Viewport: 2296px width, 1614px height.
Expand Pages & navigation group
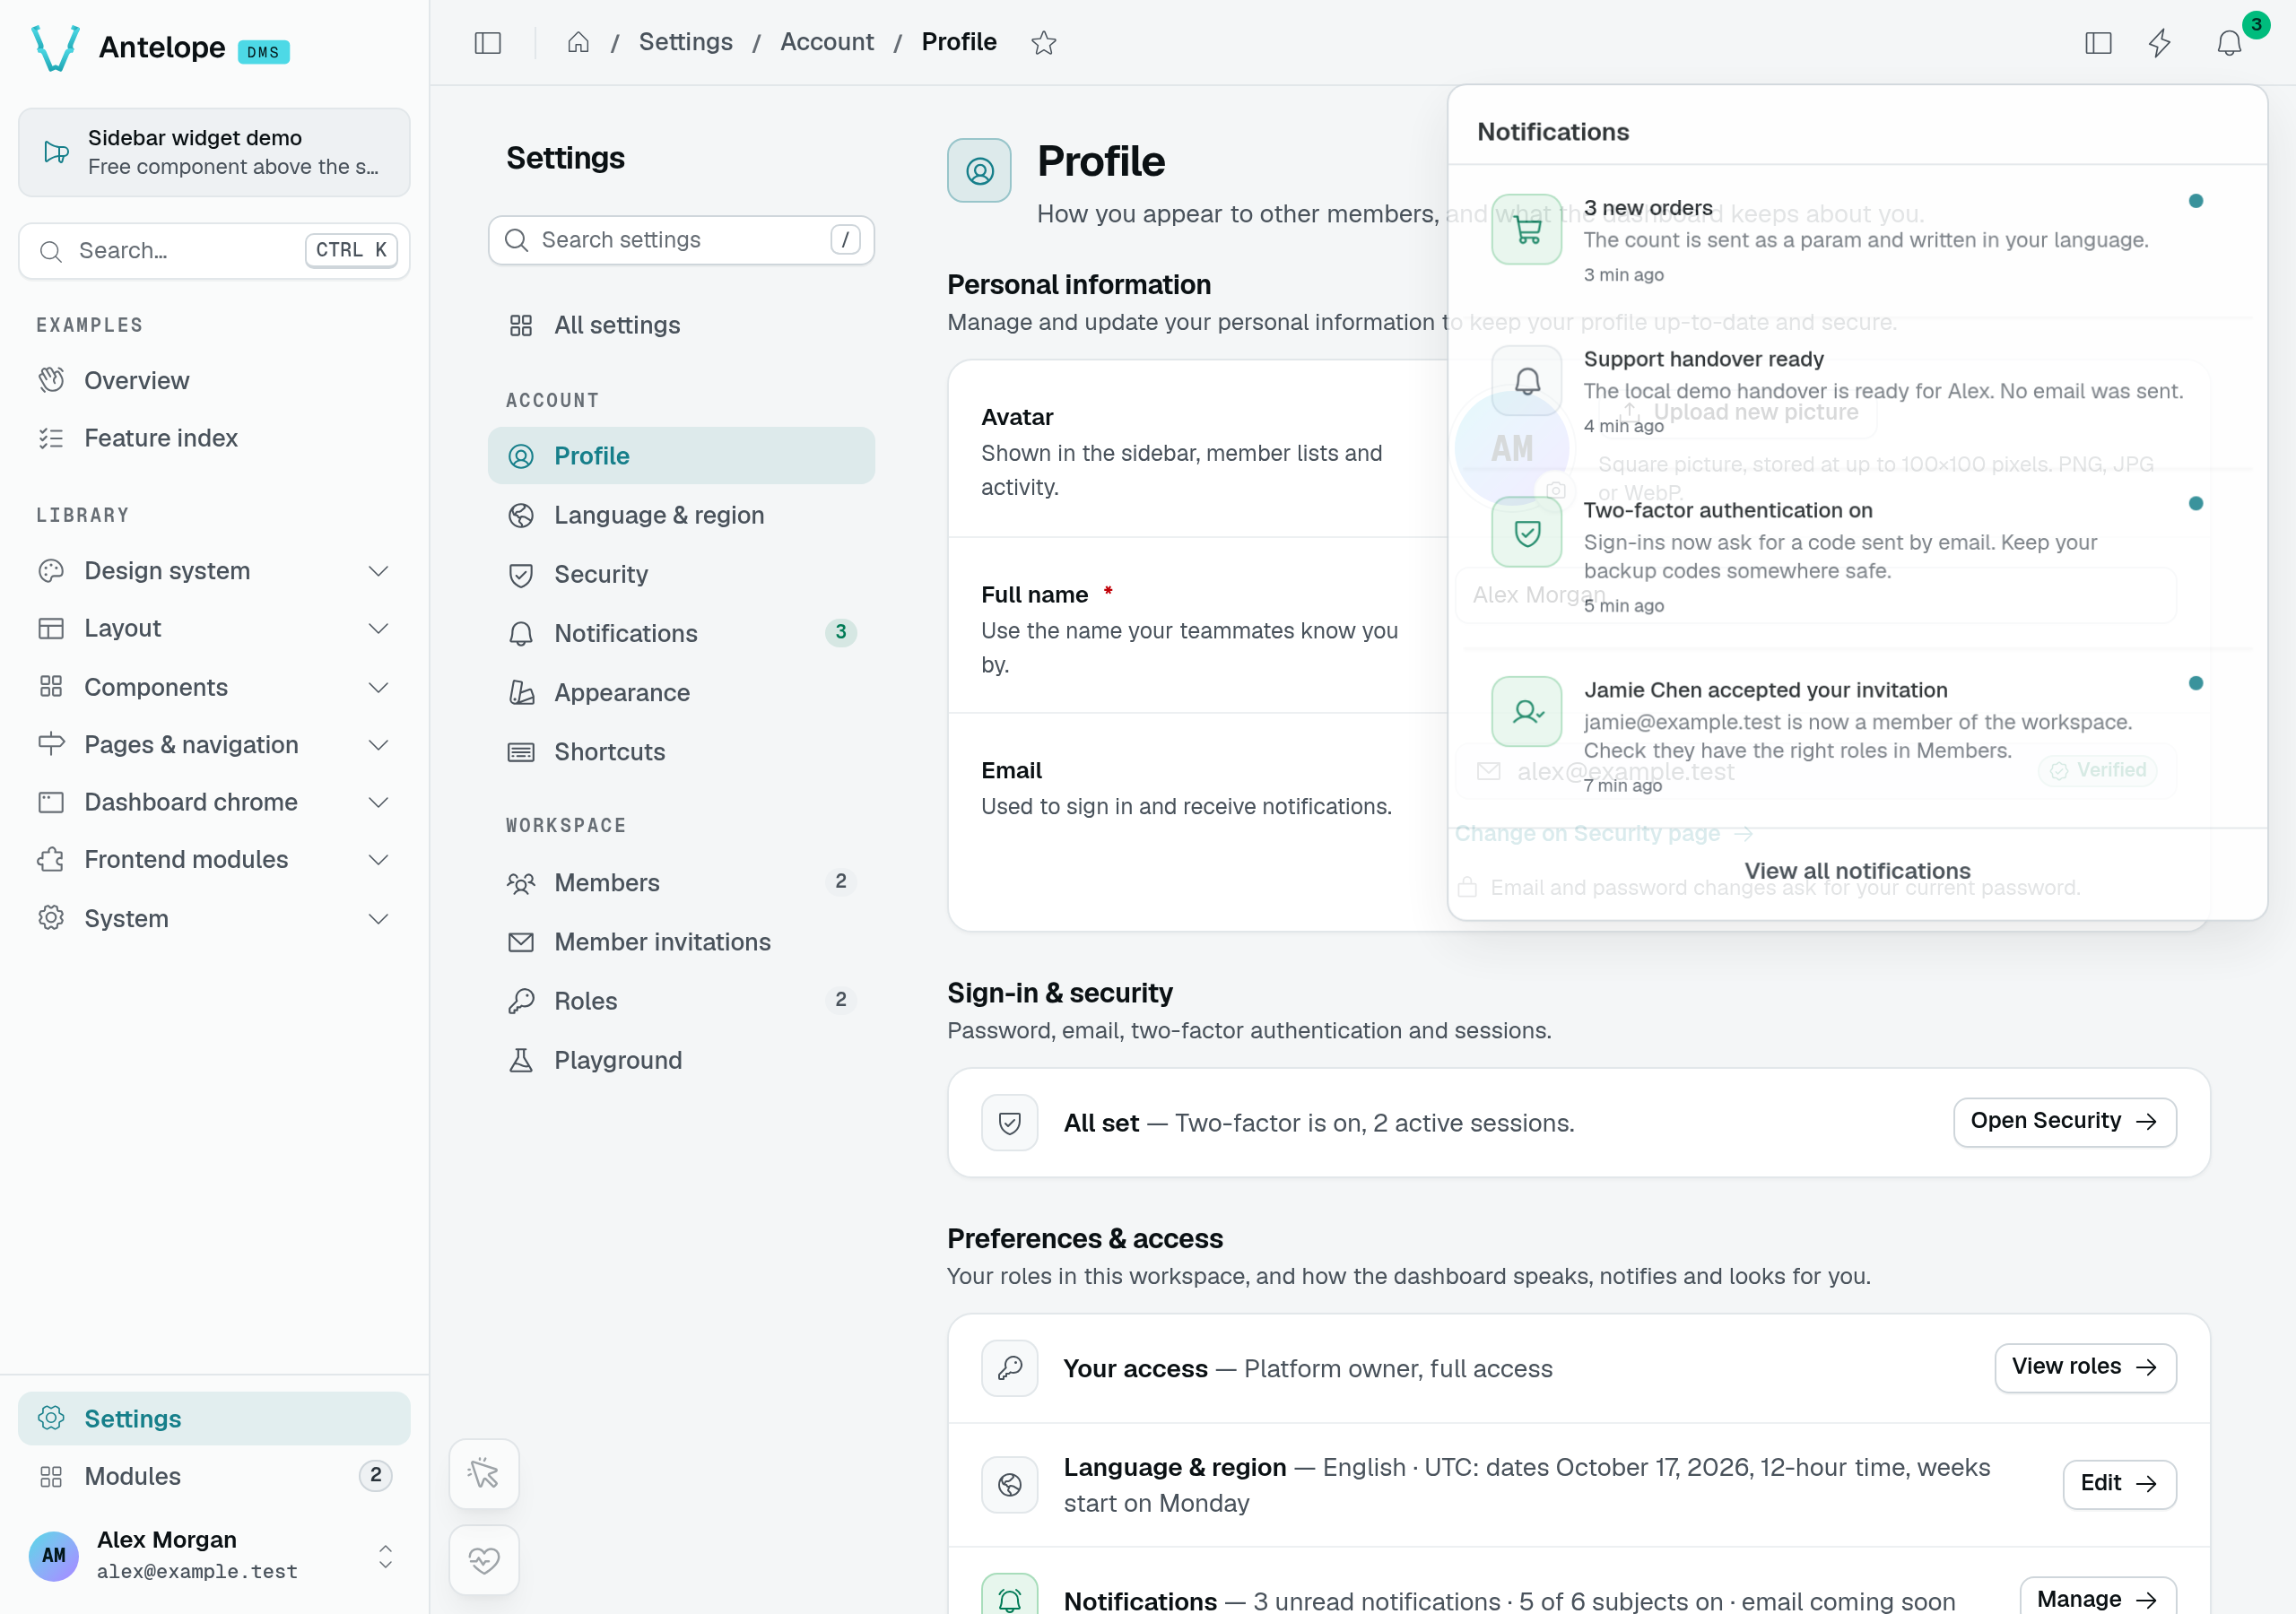(214, 744)
